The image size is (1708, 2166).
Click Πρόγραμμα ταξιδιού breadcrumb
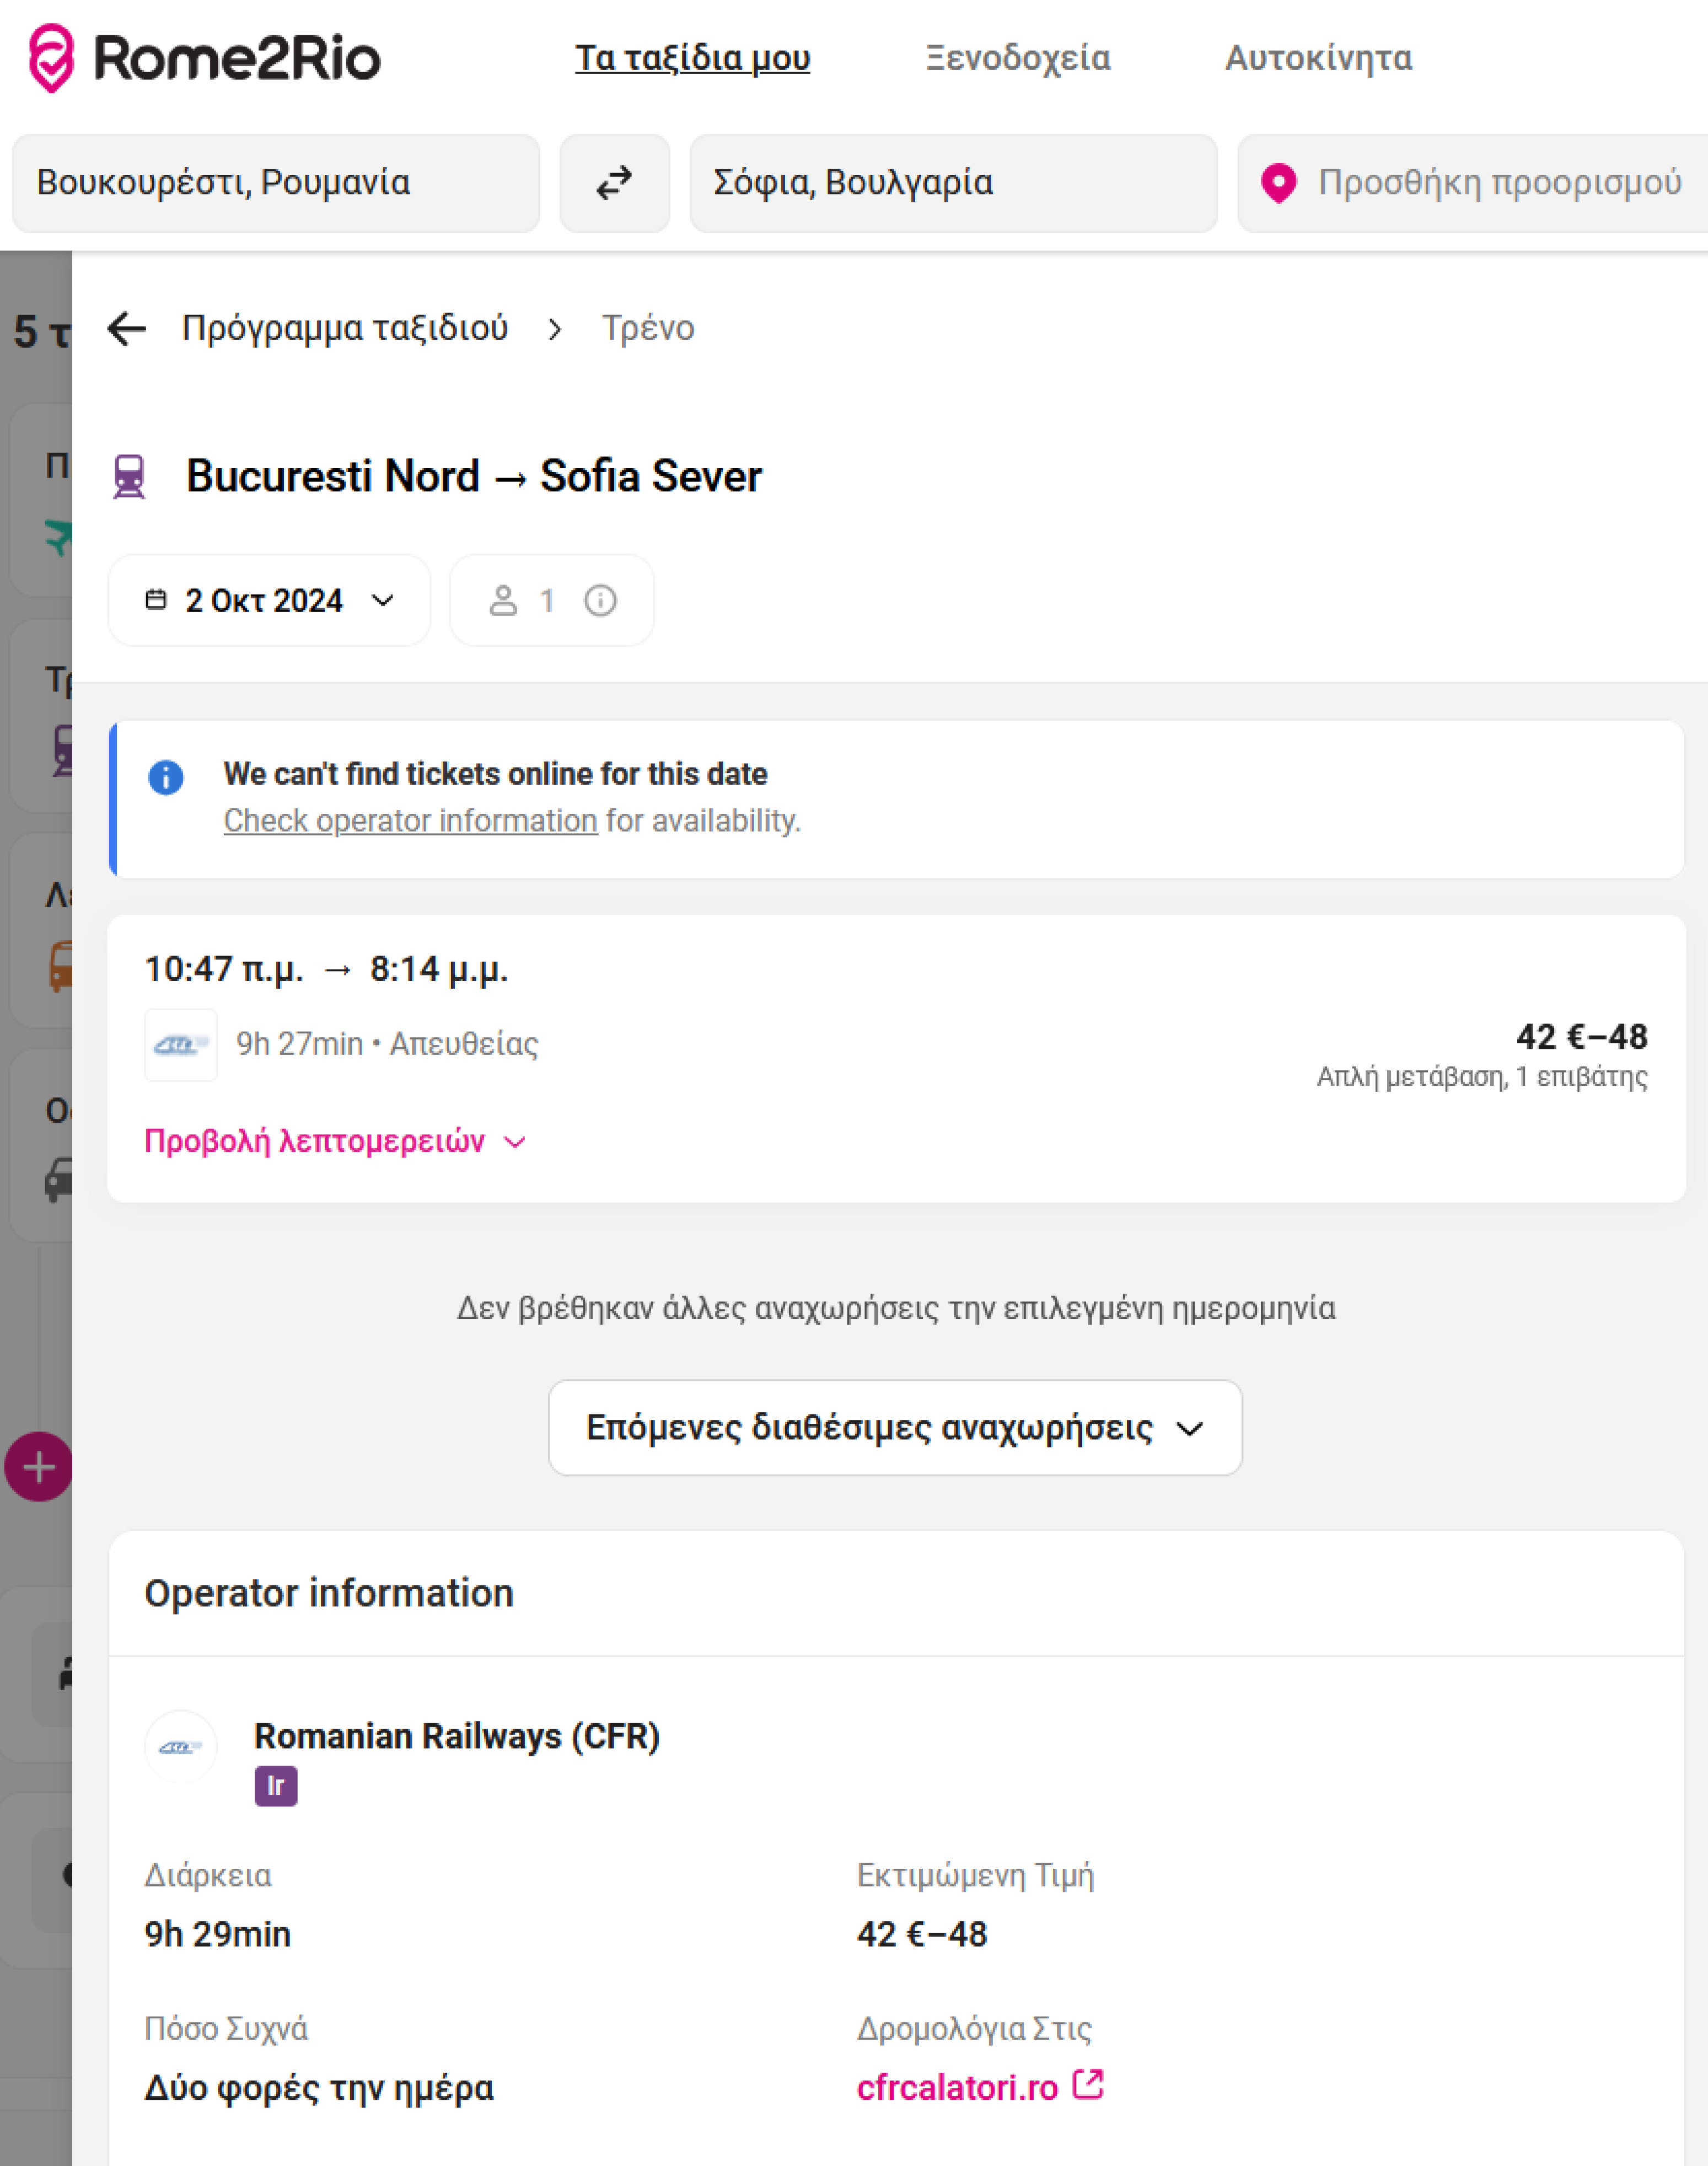tap(345, 328)
